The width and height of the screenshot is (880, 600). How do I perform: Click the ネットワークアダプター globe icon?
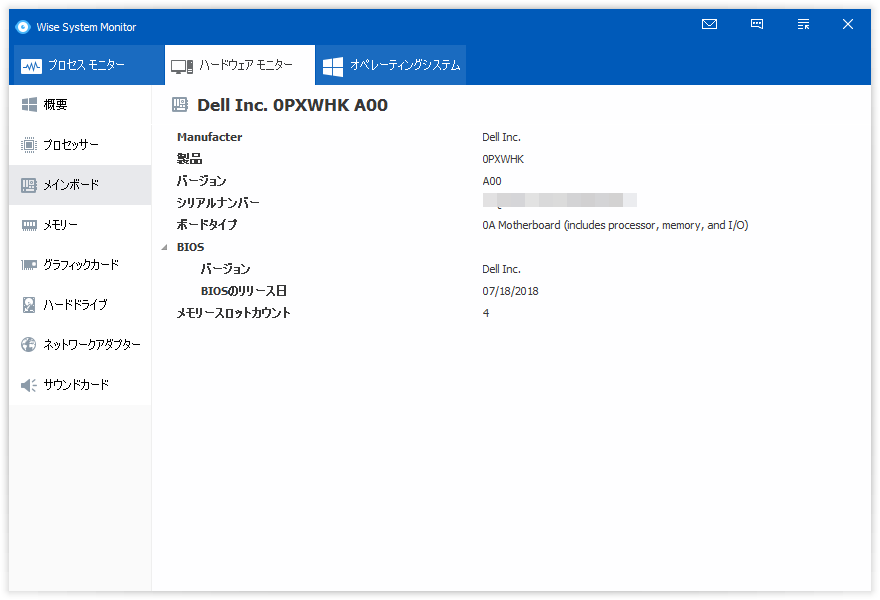(x=29, y=345)
